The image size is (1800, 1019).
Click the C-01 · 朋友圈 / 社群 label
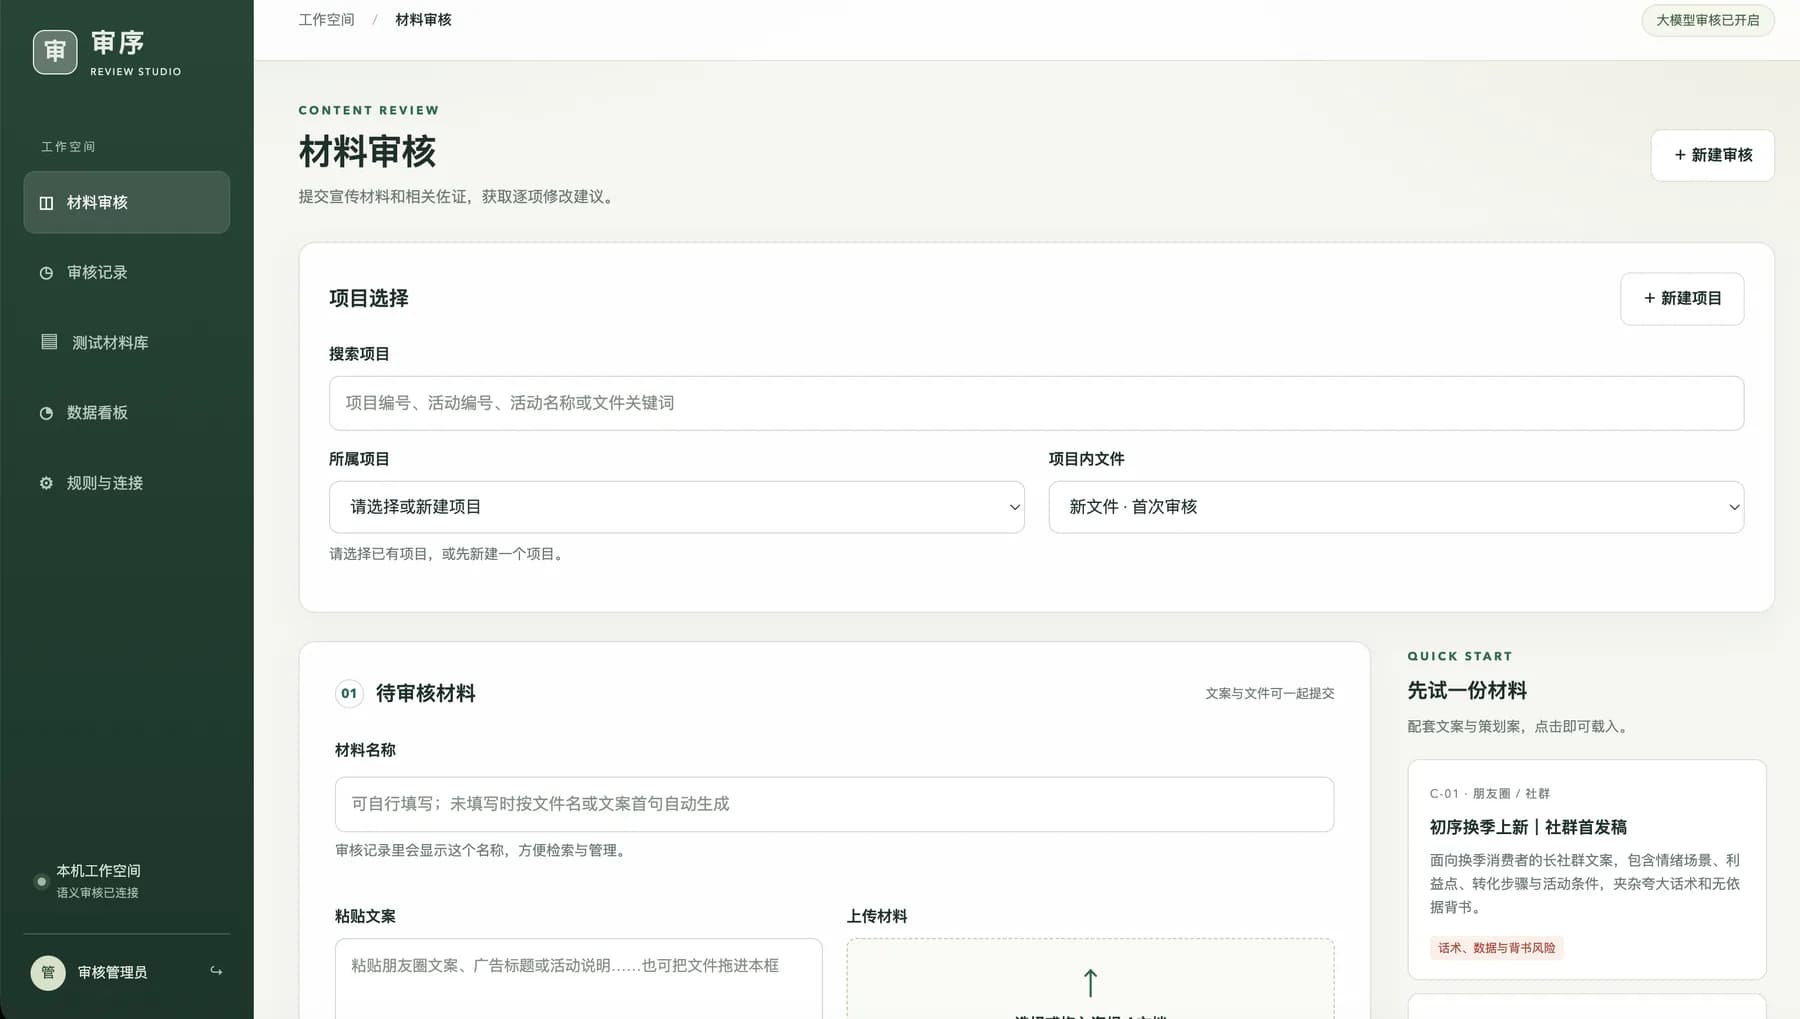coord(1490,793)
